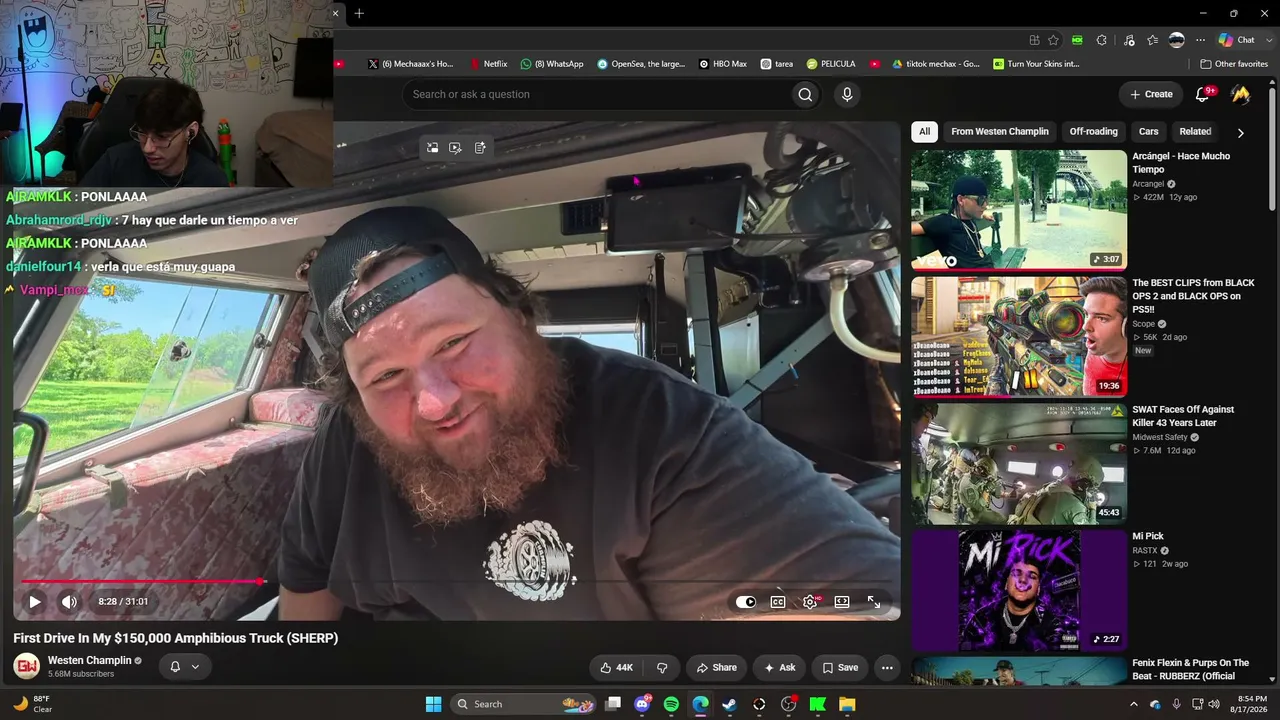Open Fenix Flexin RUBBERZ video title
The height and width of the screenshot is (720, 1280).
[x=1190, y=669]
